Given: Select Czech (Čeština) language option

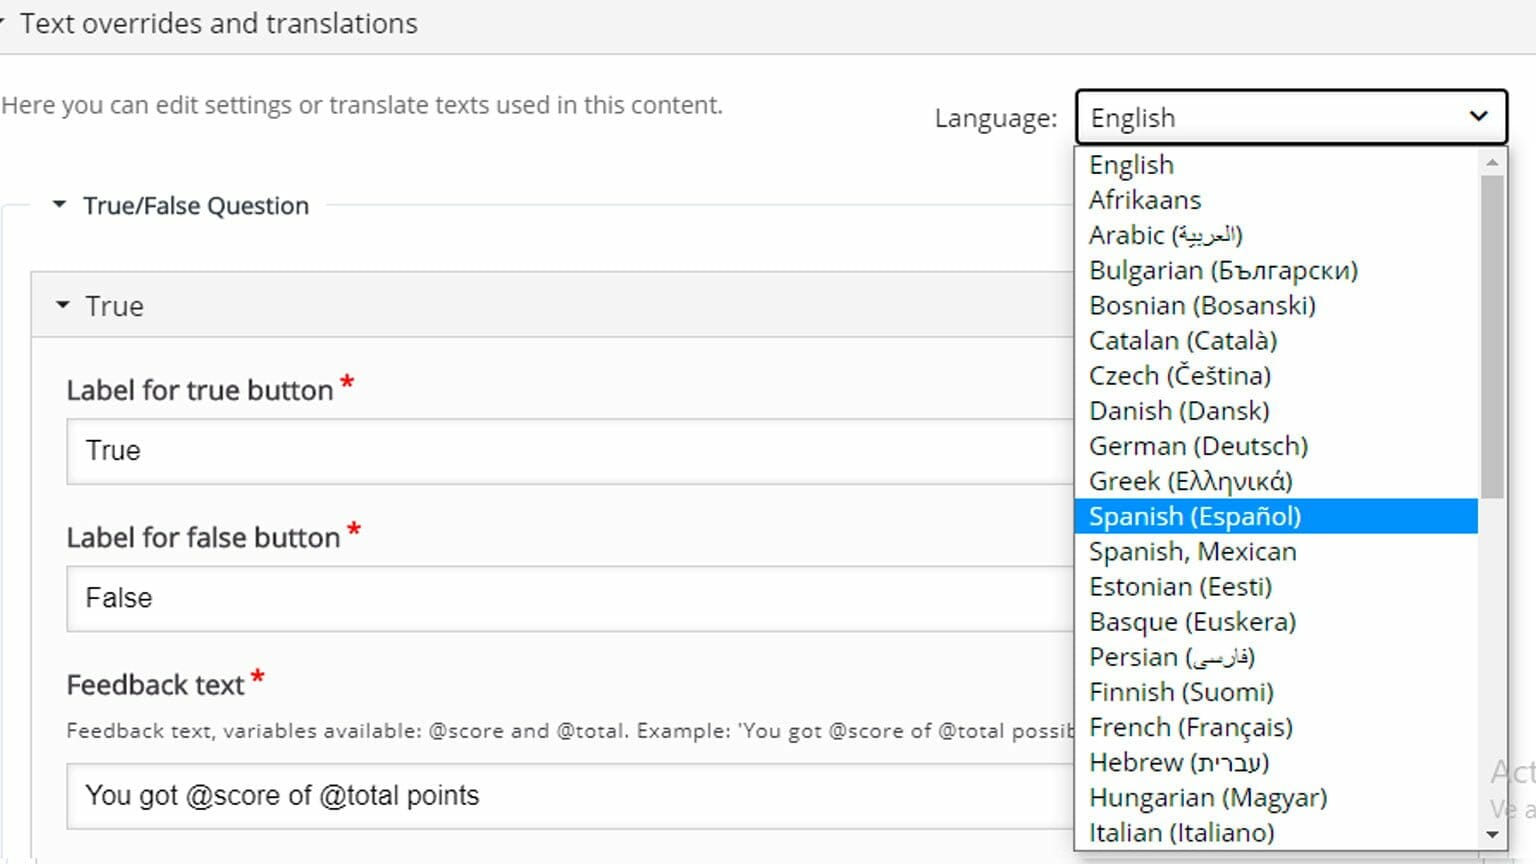Looking at the screenshot, I should pos(1276,376).
